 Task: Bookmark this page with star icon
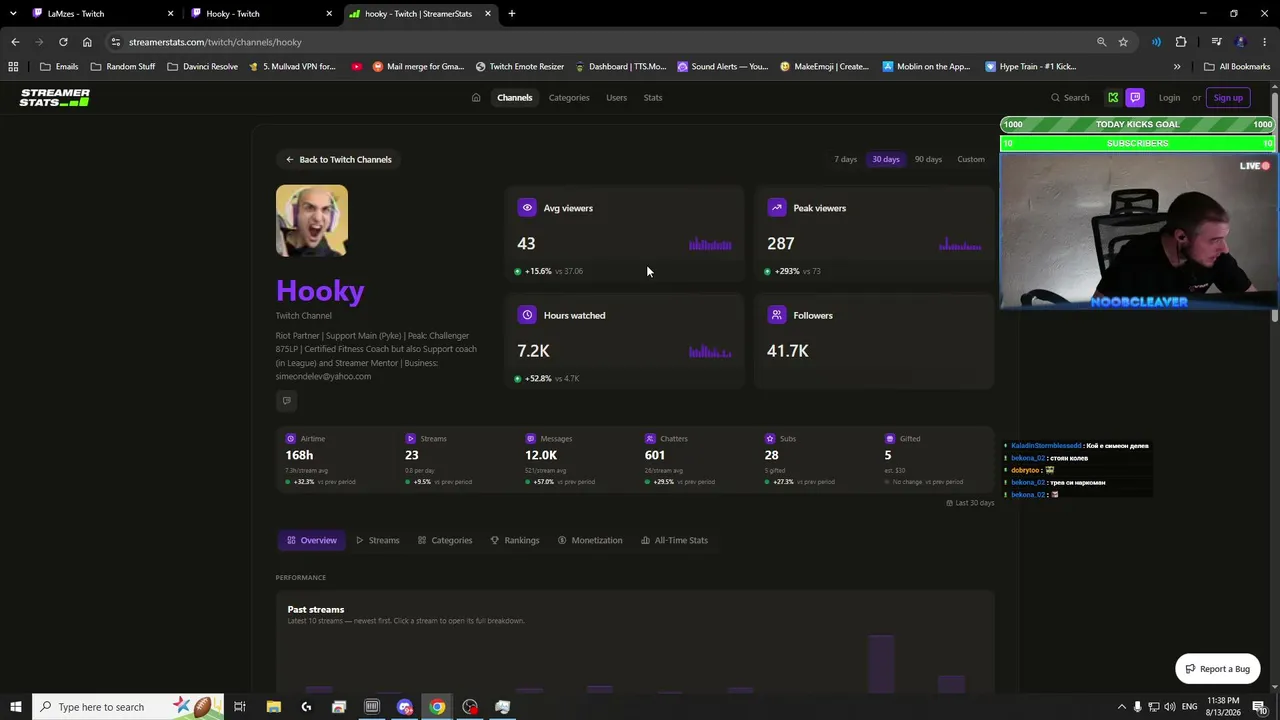(x=1123, y=42)
